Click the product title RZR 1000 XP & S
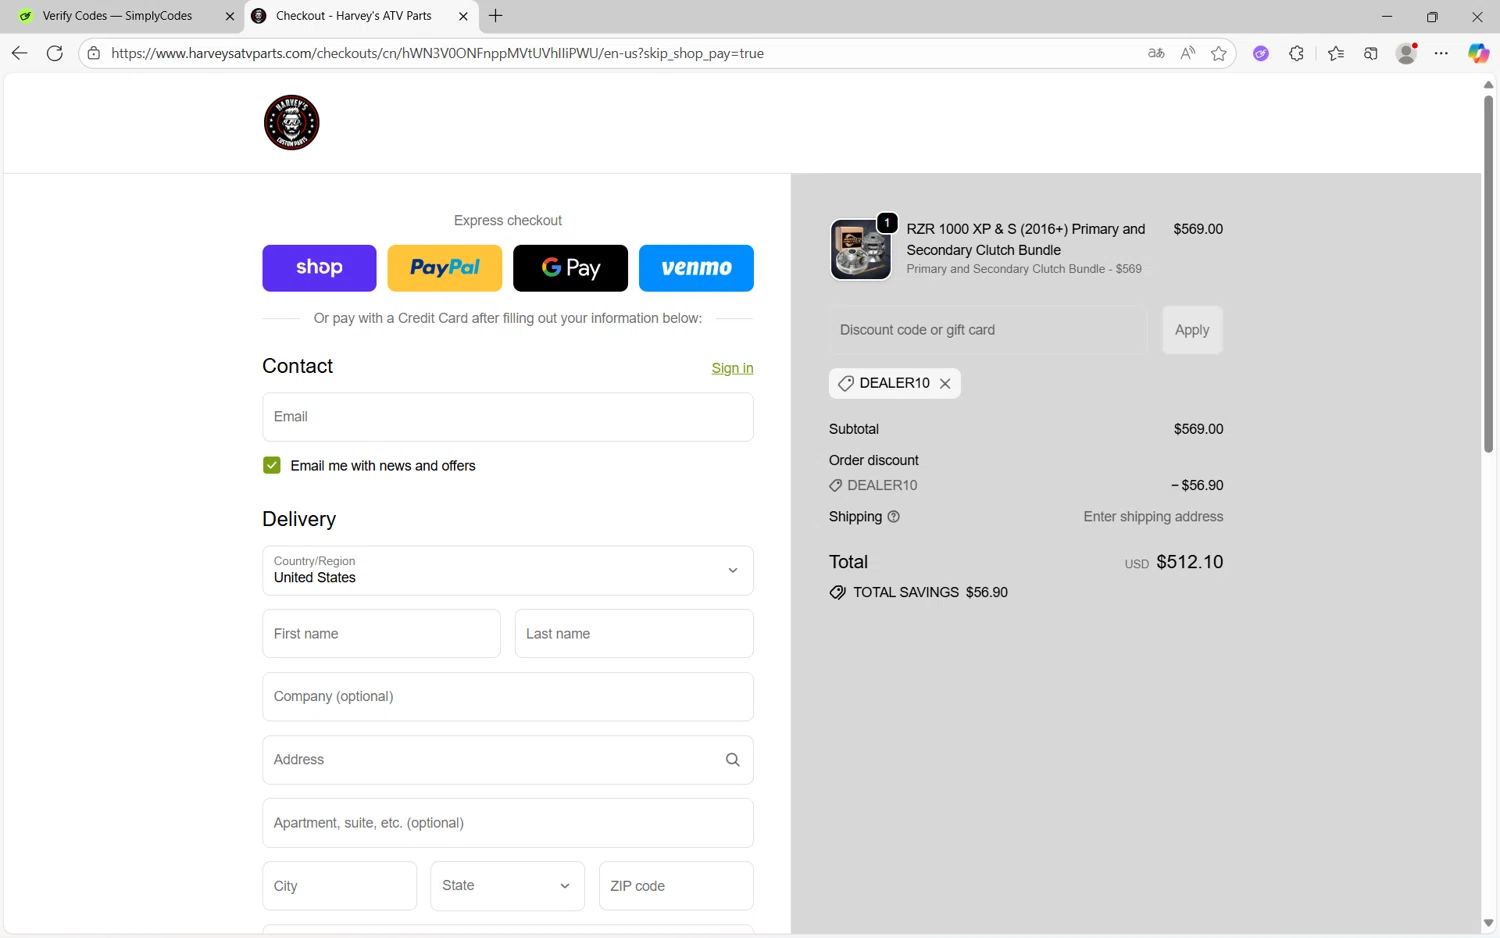This screenshot has width=1500, height=938. click(1026, 239)
